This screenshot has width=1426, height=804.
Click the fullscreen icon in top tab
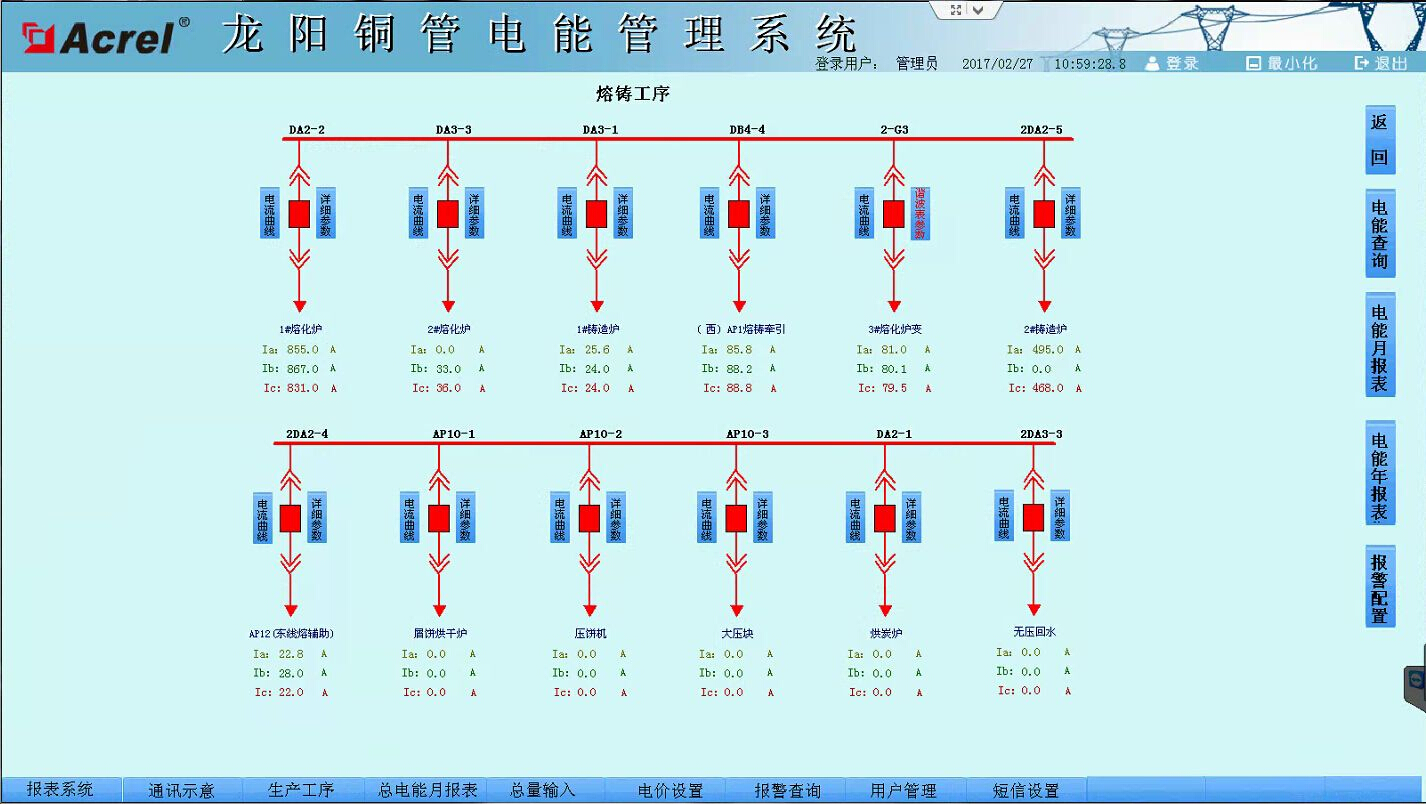tap(956, 10)
